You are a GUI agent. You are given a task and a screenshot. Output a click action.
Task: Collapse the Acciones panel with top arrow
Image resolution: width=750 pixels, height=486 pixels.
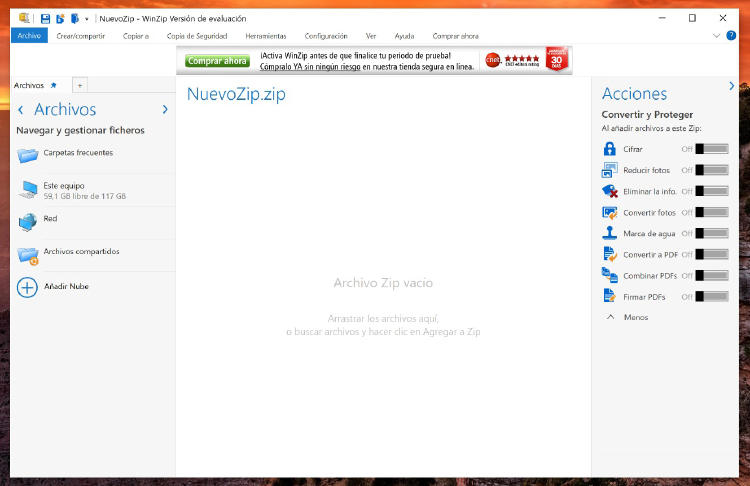pyautogui.click(x=732, y=86)
